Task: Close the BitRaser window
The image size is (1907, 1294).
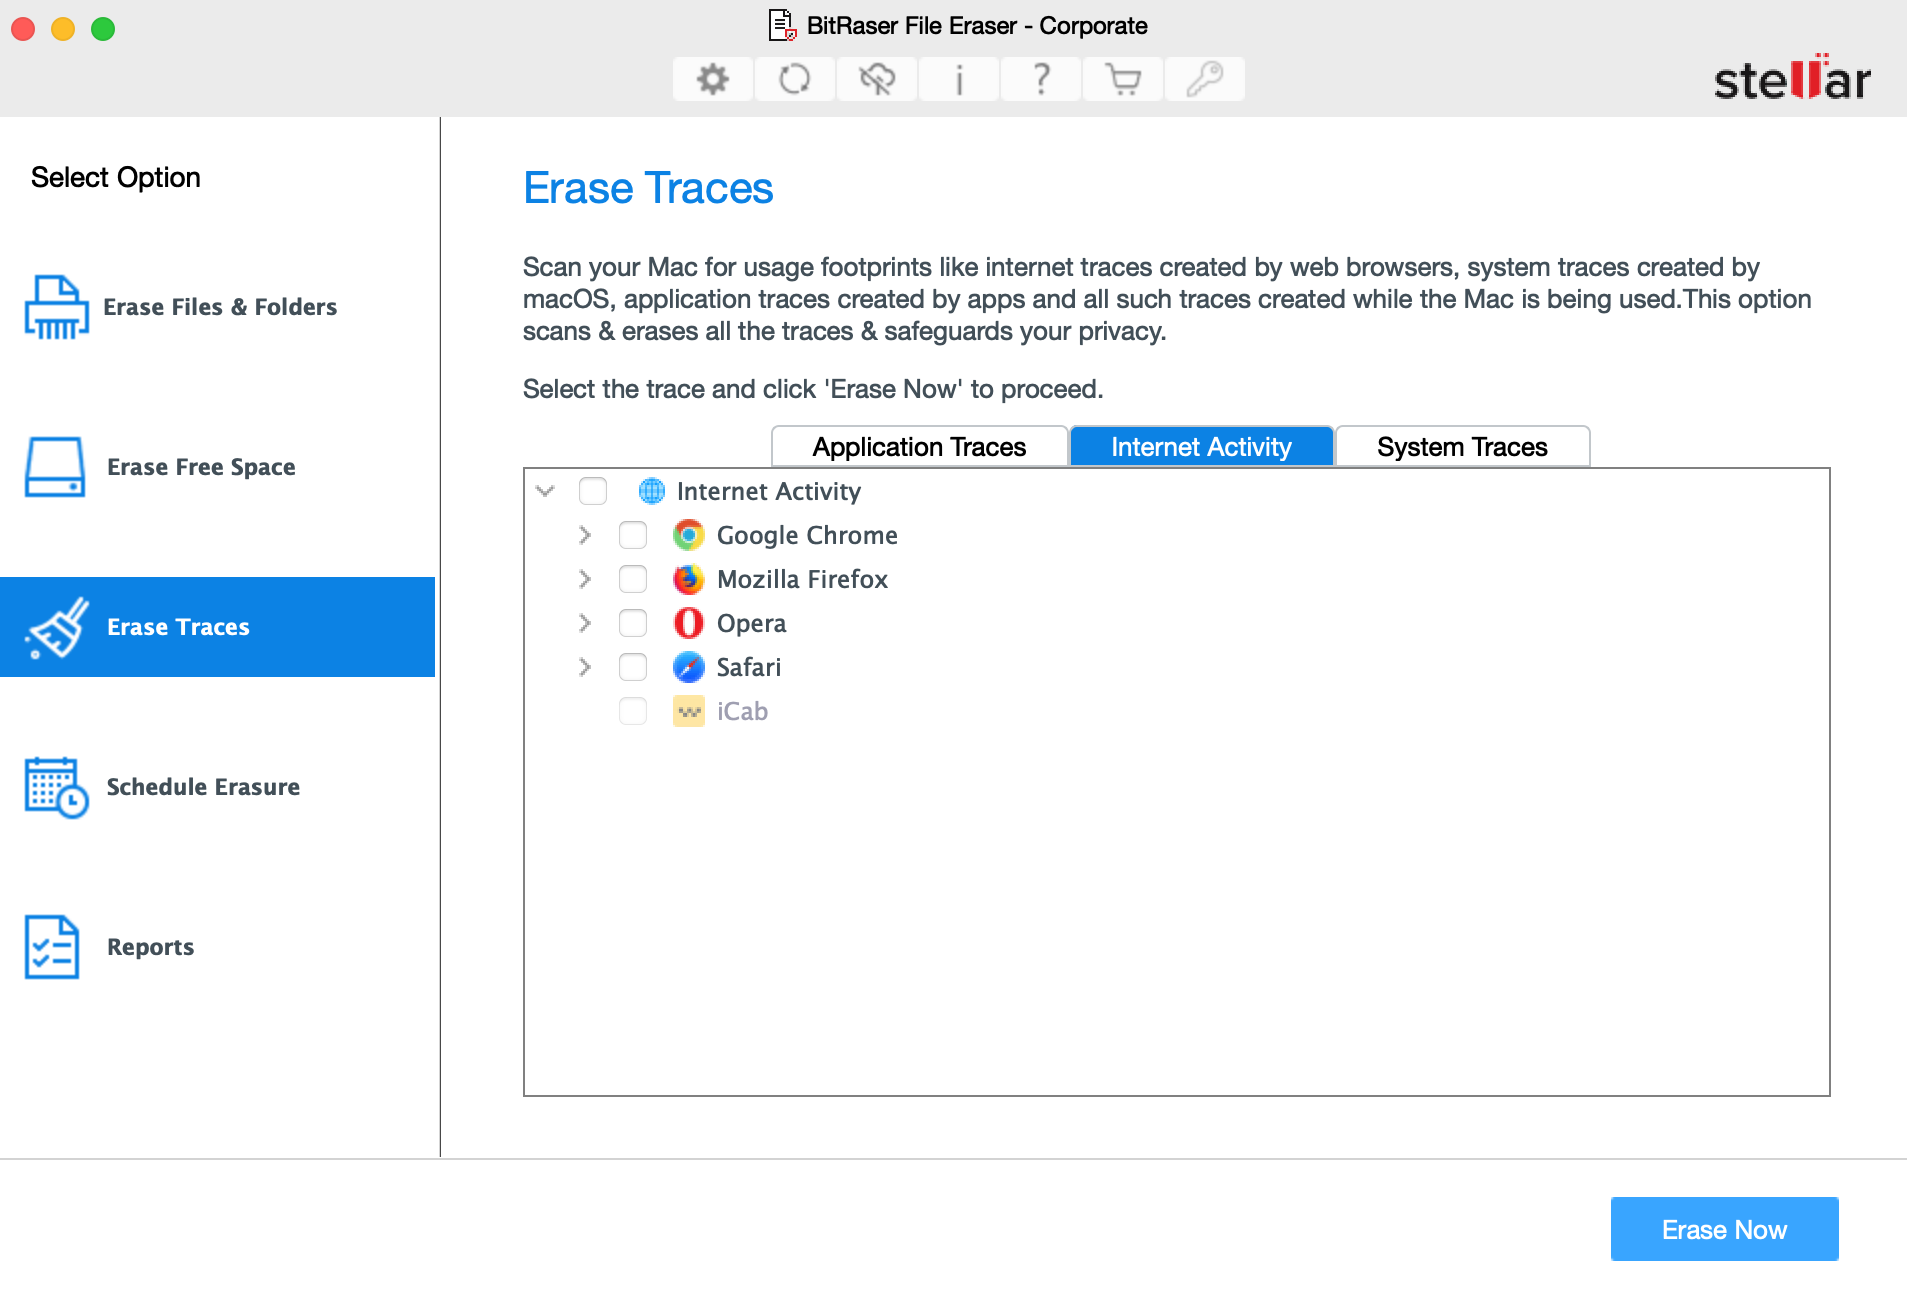Action: point(23,29)
